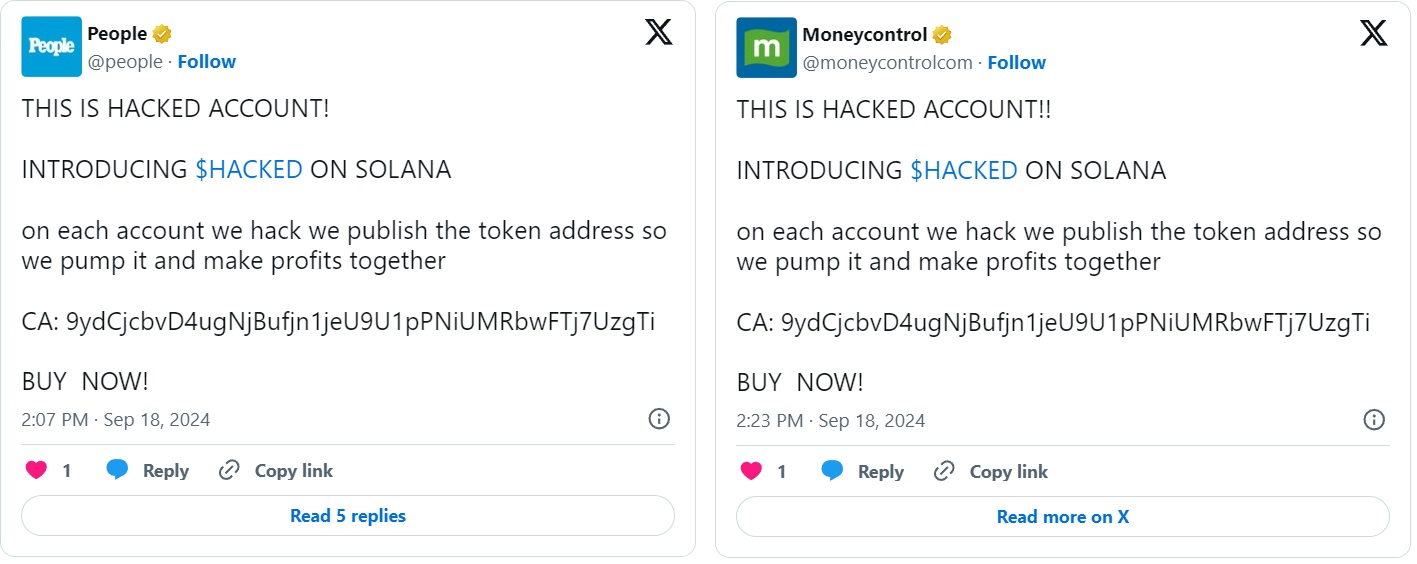Image resolution: width=1417 pixels, height=564 pixels.
Task: Open Read more on X button
Action: click(x=1062, y=517)
